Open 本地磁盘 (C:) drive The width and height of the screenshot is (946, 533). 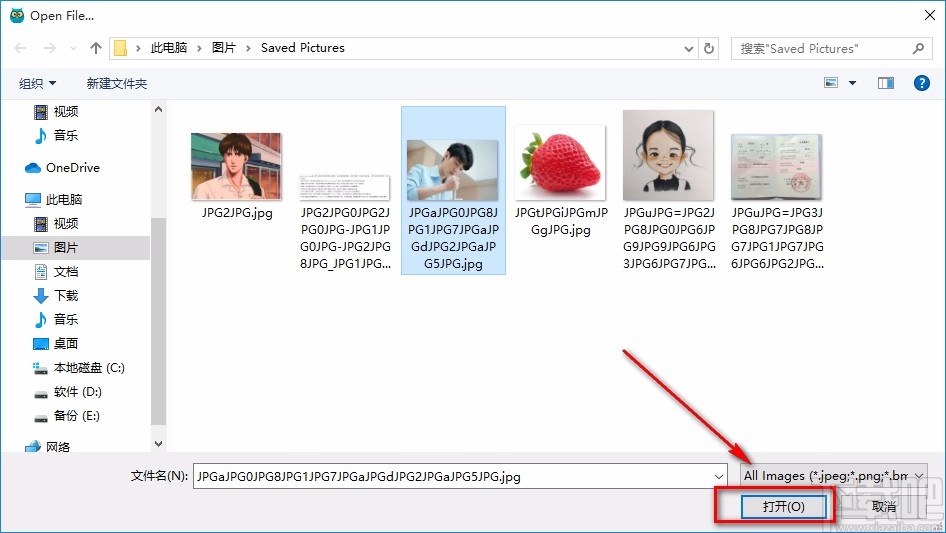79,368
